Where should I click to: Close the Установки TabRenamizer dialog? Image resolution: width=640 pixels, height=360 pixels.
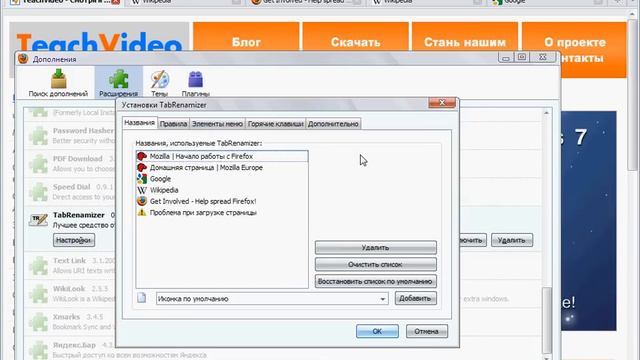click(x=442, y=102)
